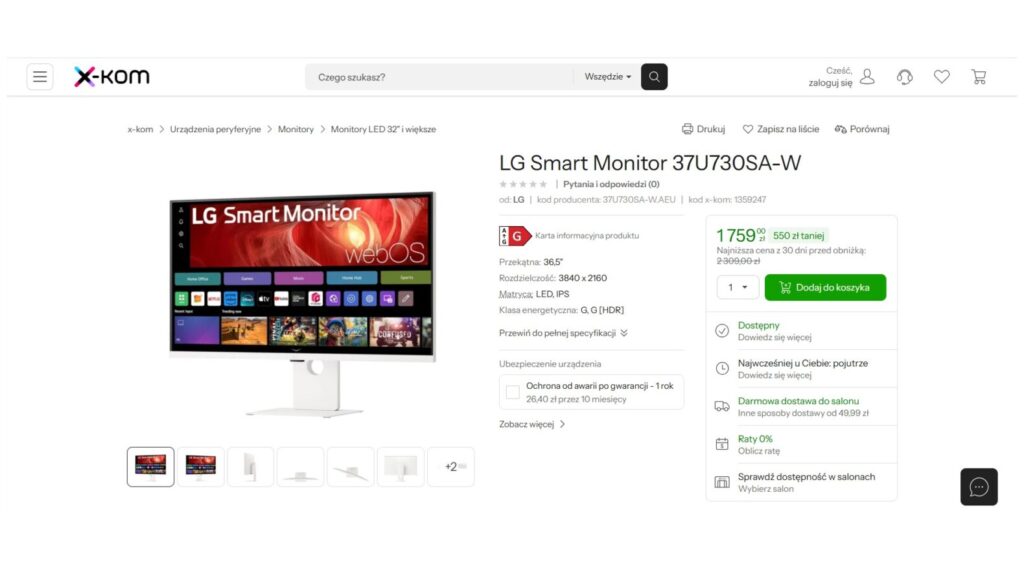
Task: Click the kod producenta 37U730SA-W.AEU text
Action: 606,200
